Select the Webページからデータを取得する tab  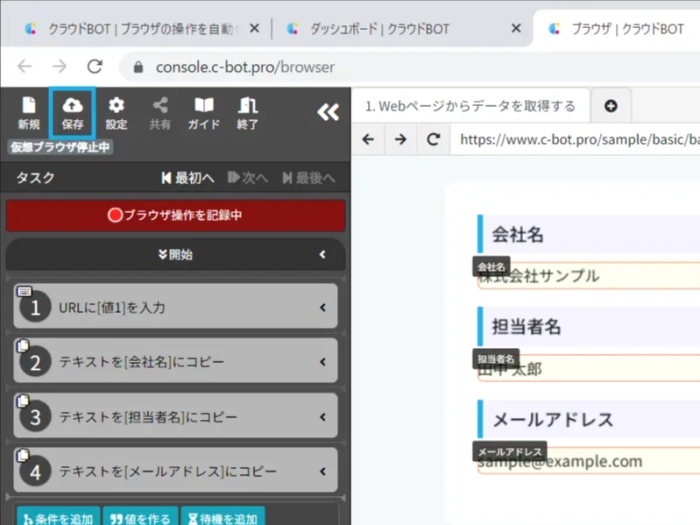click(469, 106)
